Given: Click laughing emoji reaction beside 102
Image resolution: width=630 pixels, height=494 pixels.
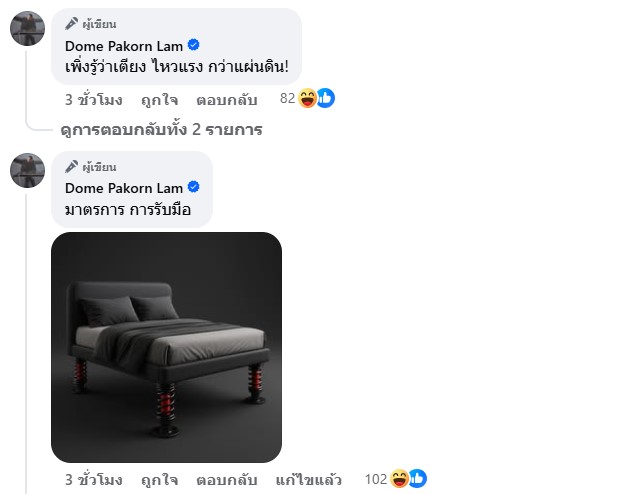Looking at the screenshot, I should pos(399,479).
